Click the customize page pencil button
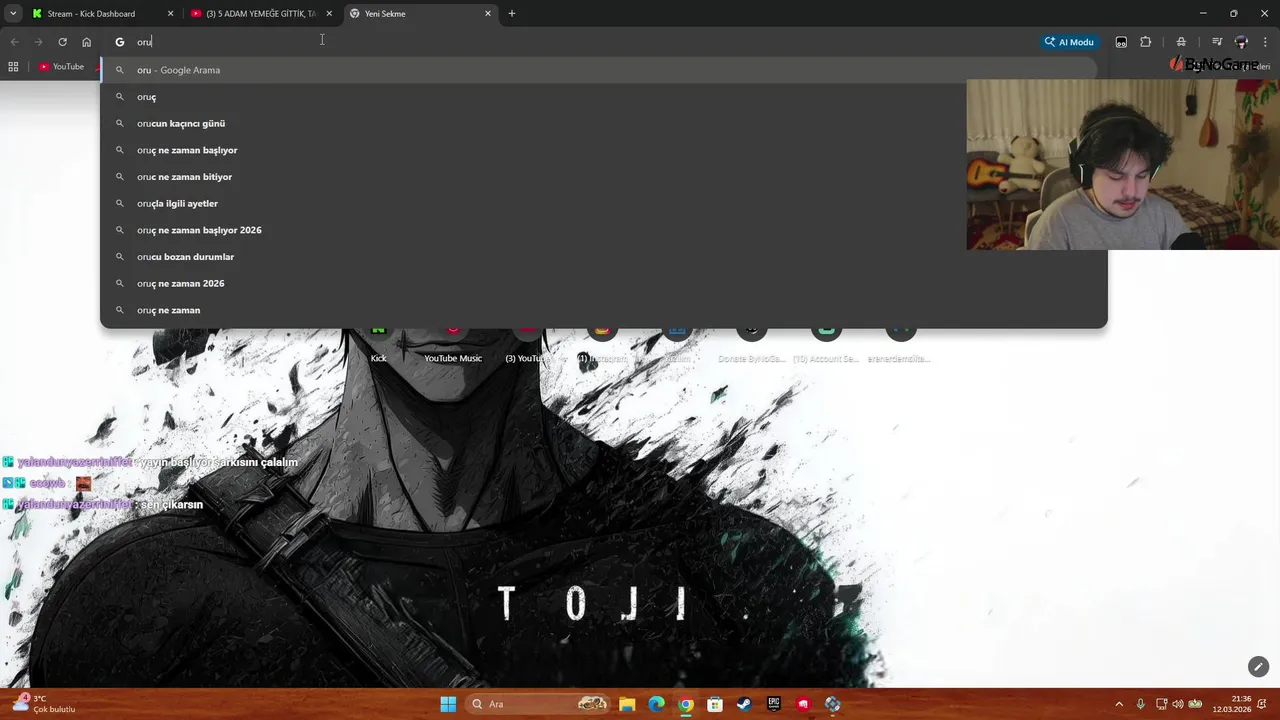 click(x=1258, y=666)
